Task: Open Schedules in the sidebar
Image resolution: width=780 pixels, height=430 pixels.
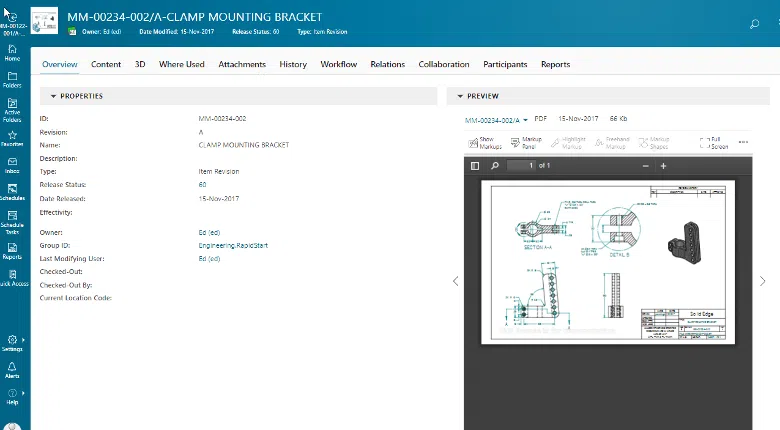Action: tap(12, 192)
